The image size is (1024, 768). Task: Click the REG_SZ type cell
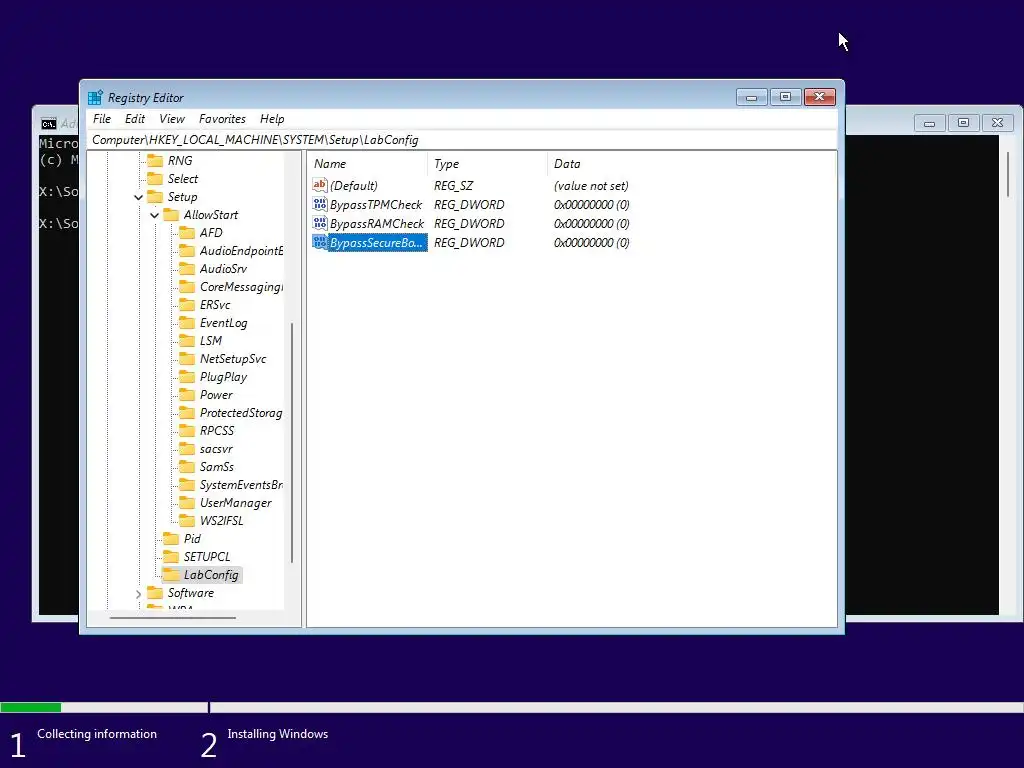pos(453,185)
